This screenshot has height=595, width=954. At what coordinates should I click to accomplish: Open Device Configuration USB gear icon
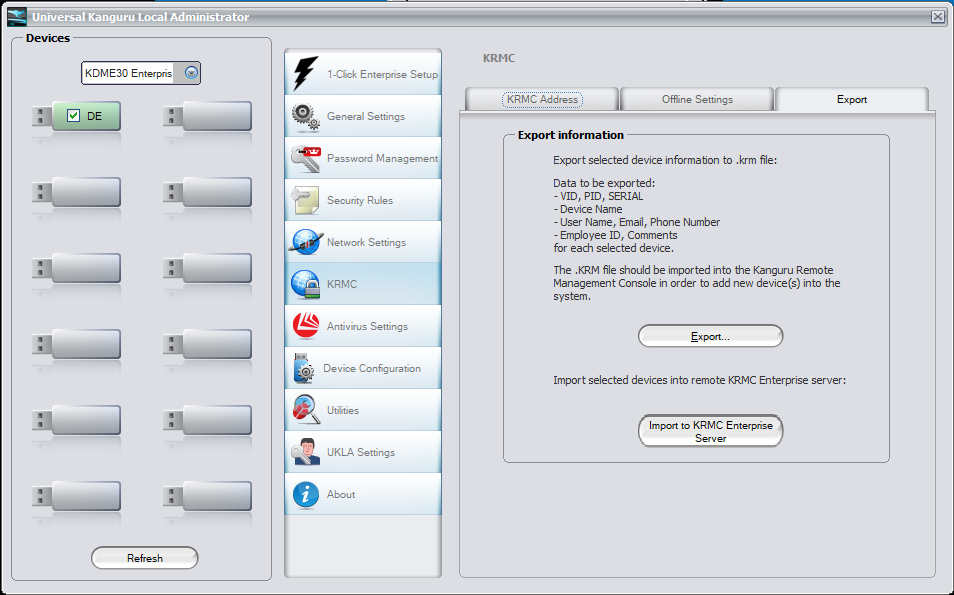click(304, 368)
